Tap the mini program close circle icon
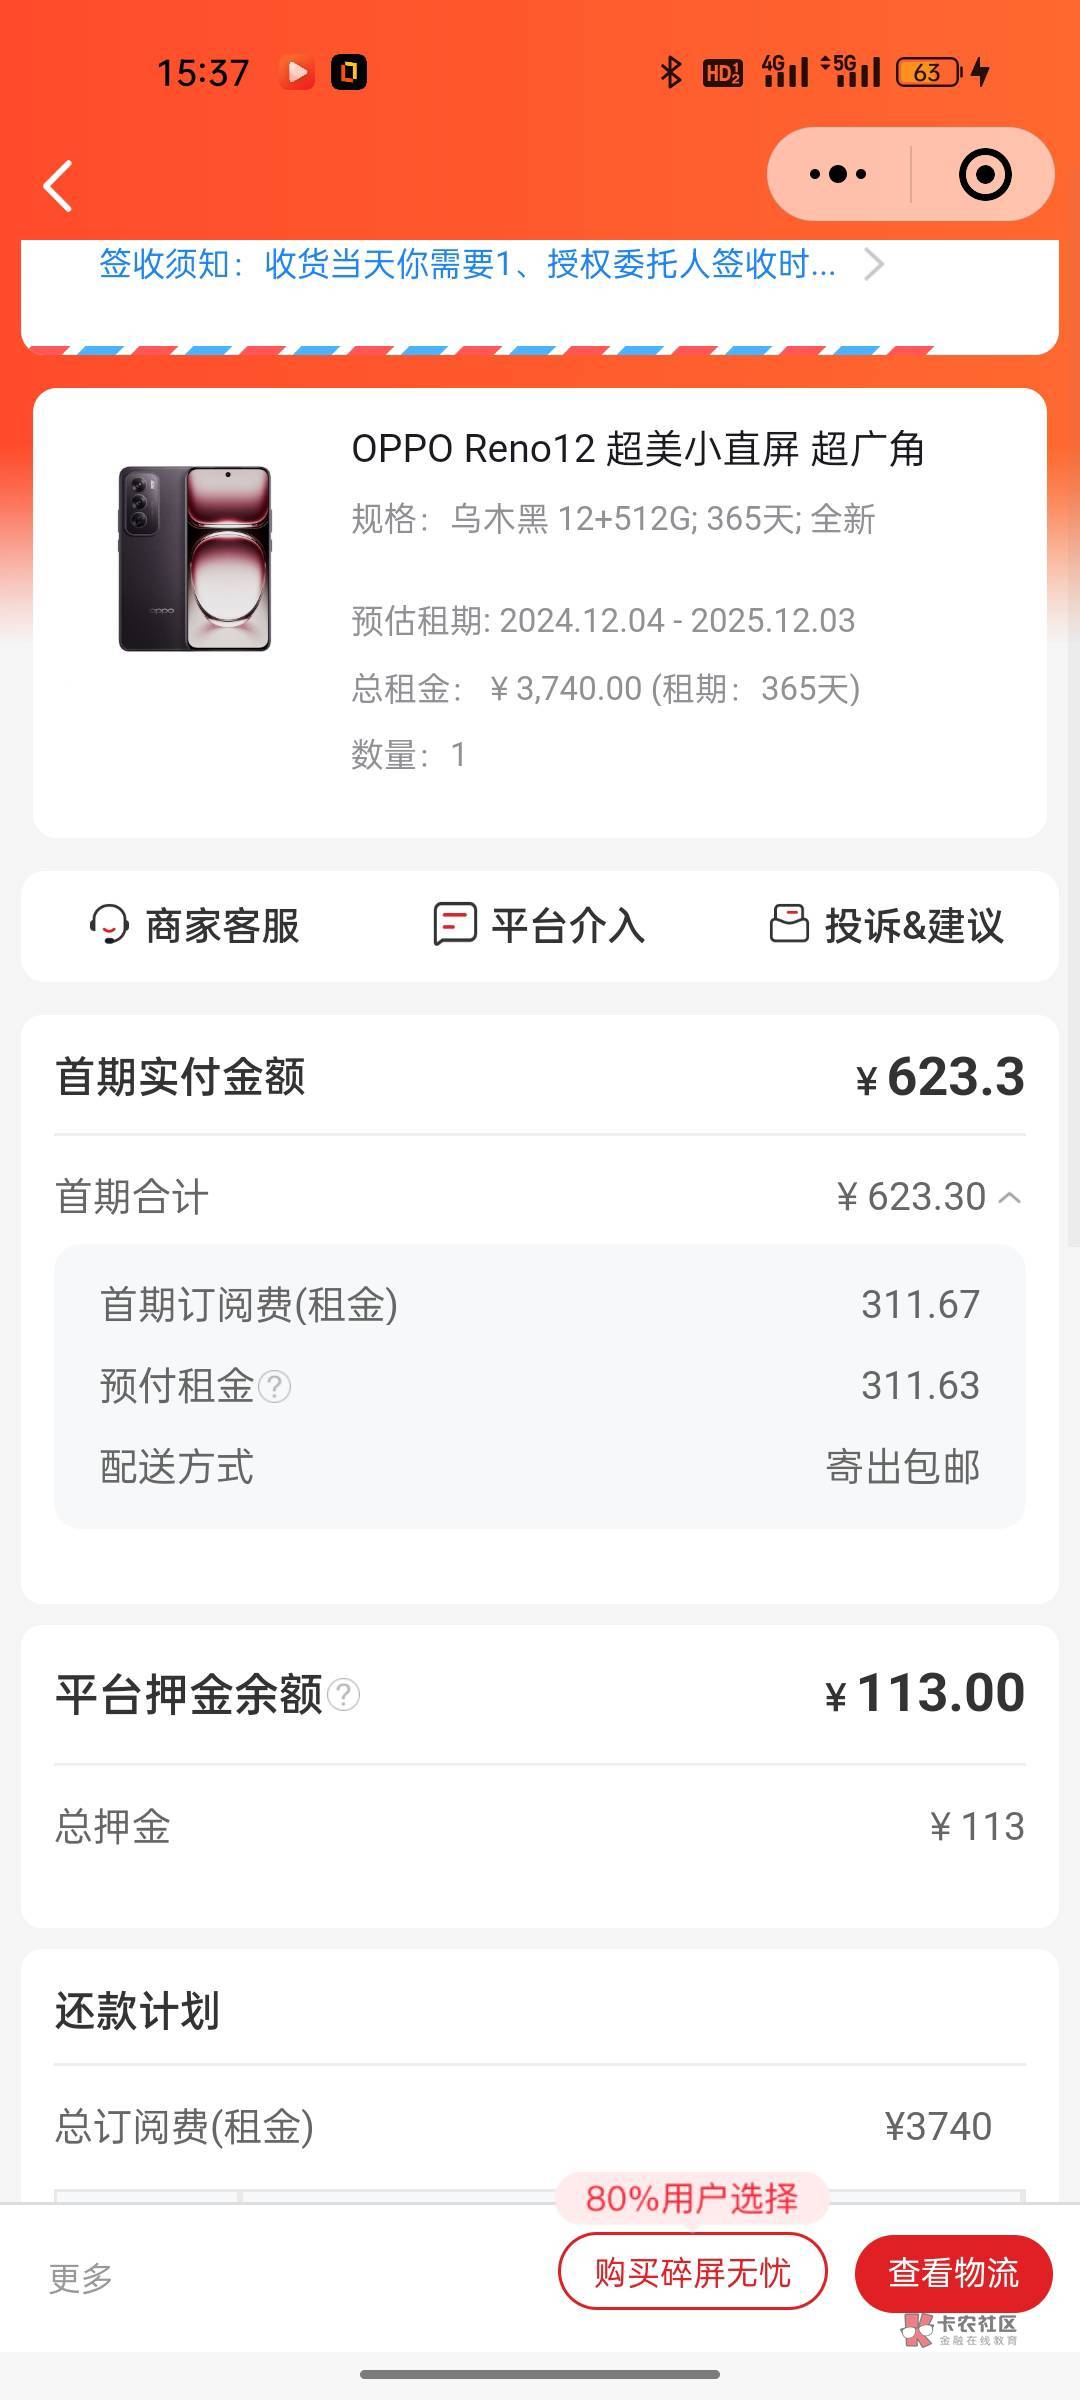Image resolution: width=1080 pixels, height=2400 pixels. tap(984, 175)
